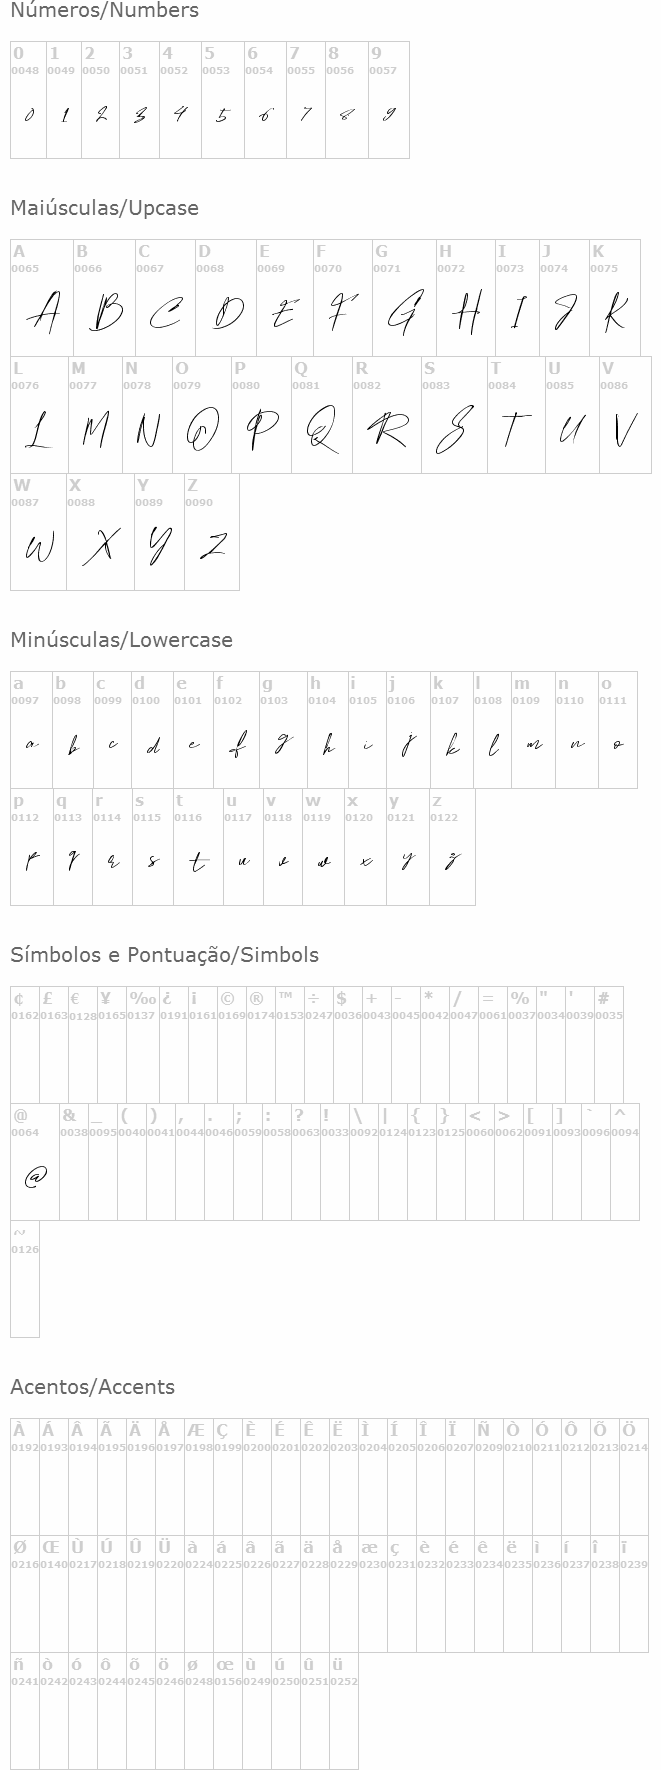Click the digit 0 glyph cell
Image resolution: width=661 pixels, height=1770 pixels.
pyautogui.click(x=28, y=100)
